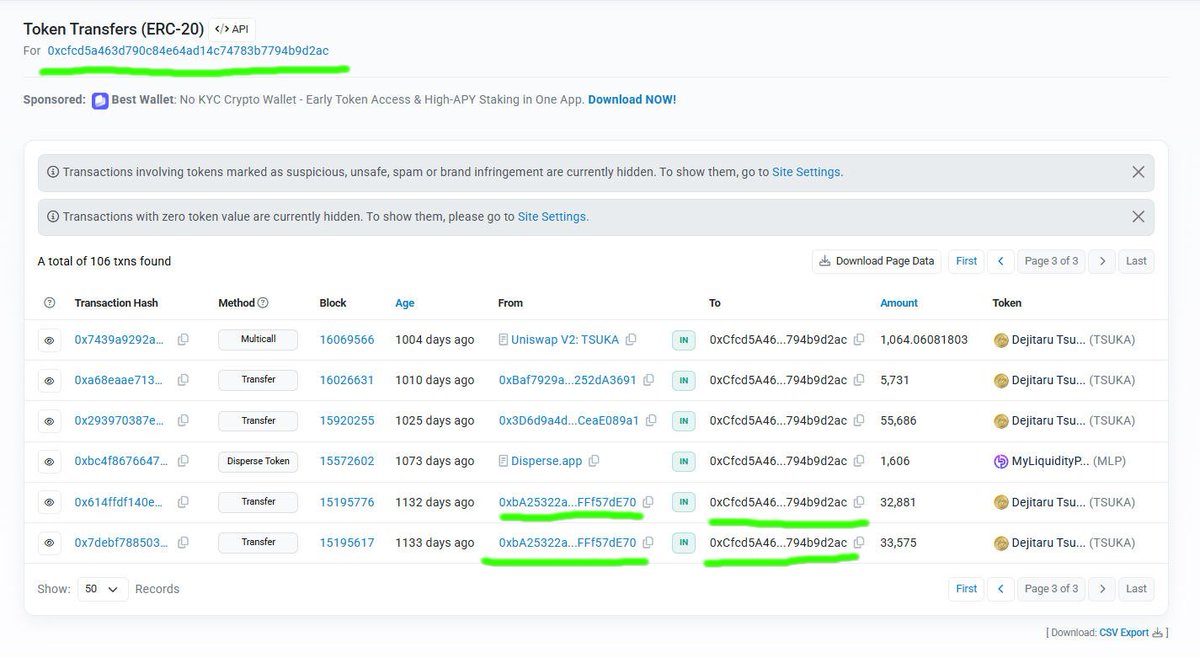Open transaction hash 0xa68eaae713

pyautogui.click(x=119, y=380)
